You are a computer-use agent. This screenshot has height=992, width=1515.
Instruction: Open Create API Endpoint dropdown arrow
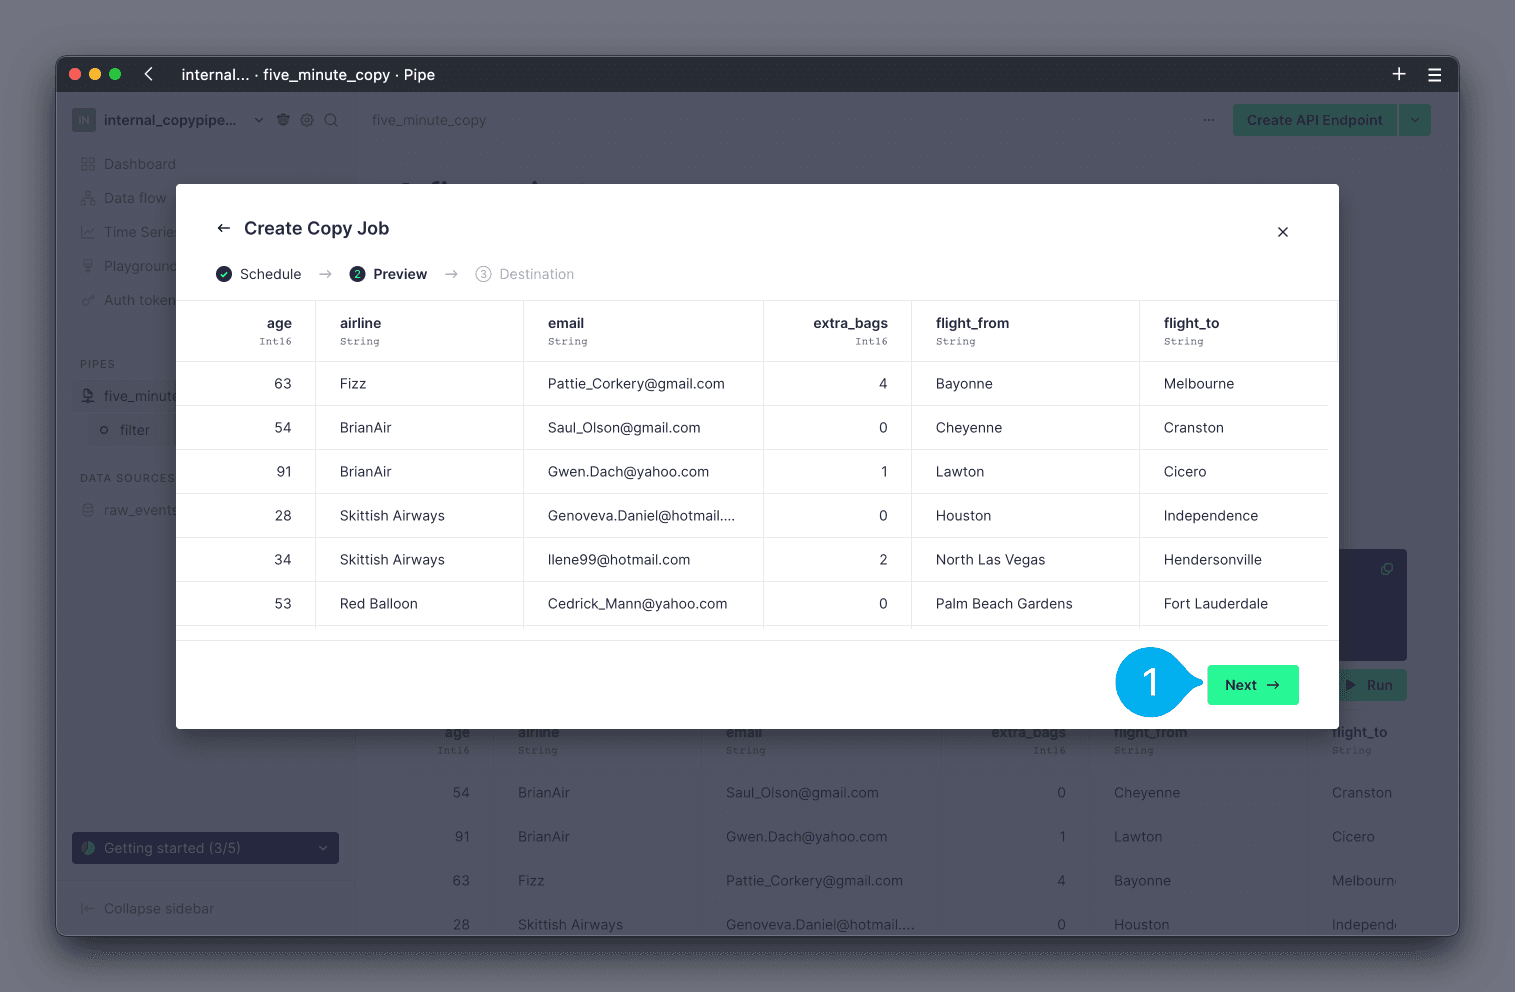tap(1414, 120)
